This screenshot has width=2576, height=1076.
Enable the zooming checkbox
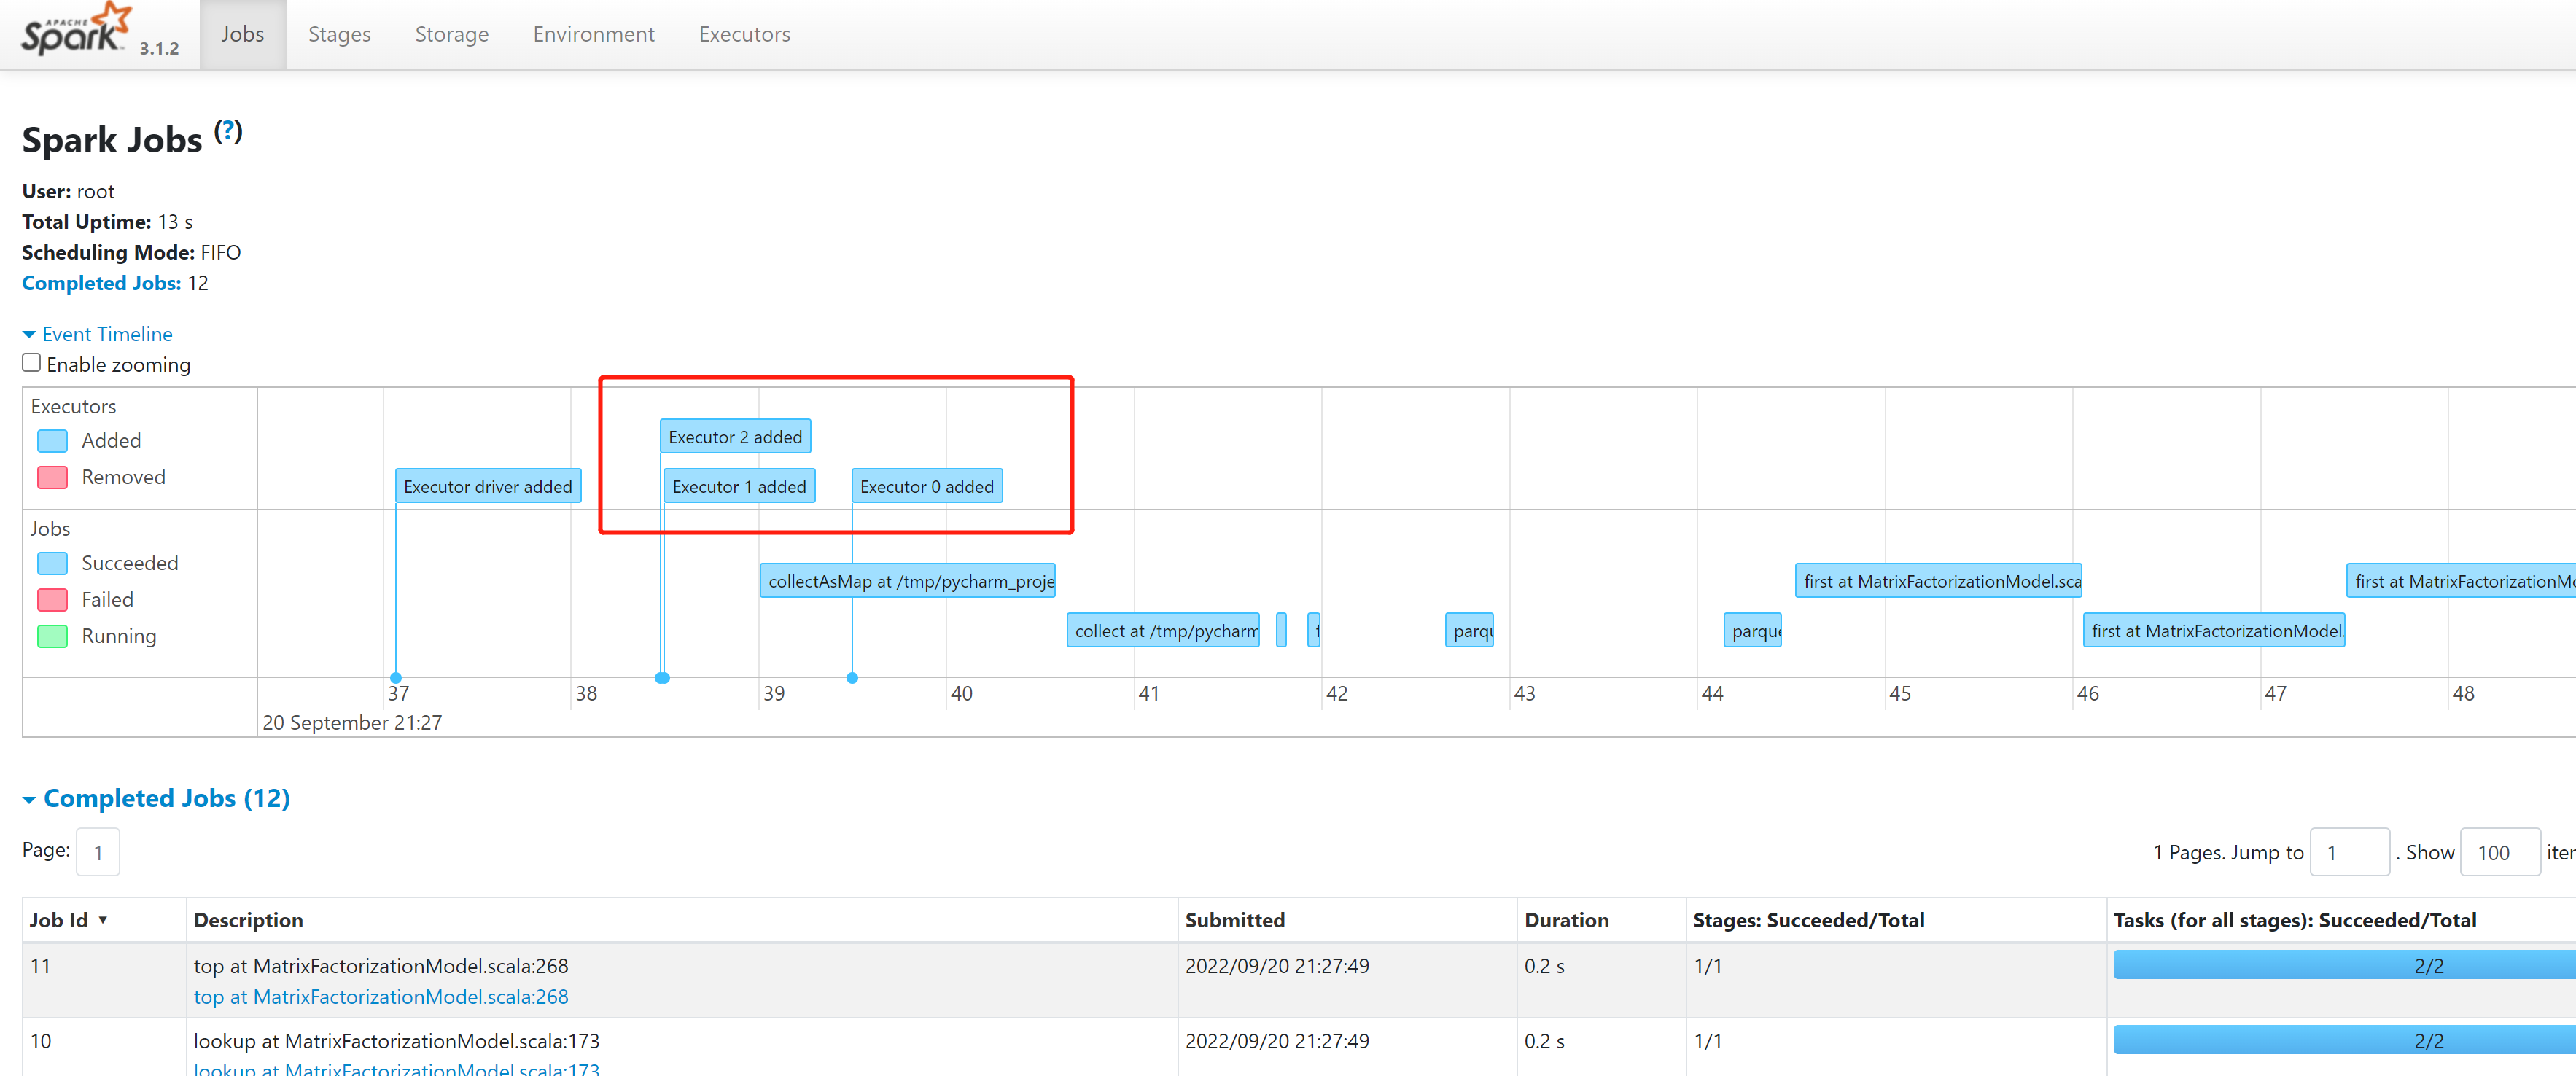pos(32,363)
